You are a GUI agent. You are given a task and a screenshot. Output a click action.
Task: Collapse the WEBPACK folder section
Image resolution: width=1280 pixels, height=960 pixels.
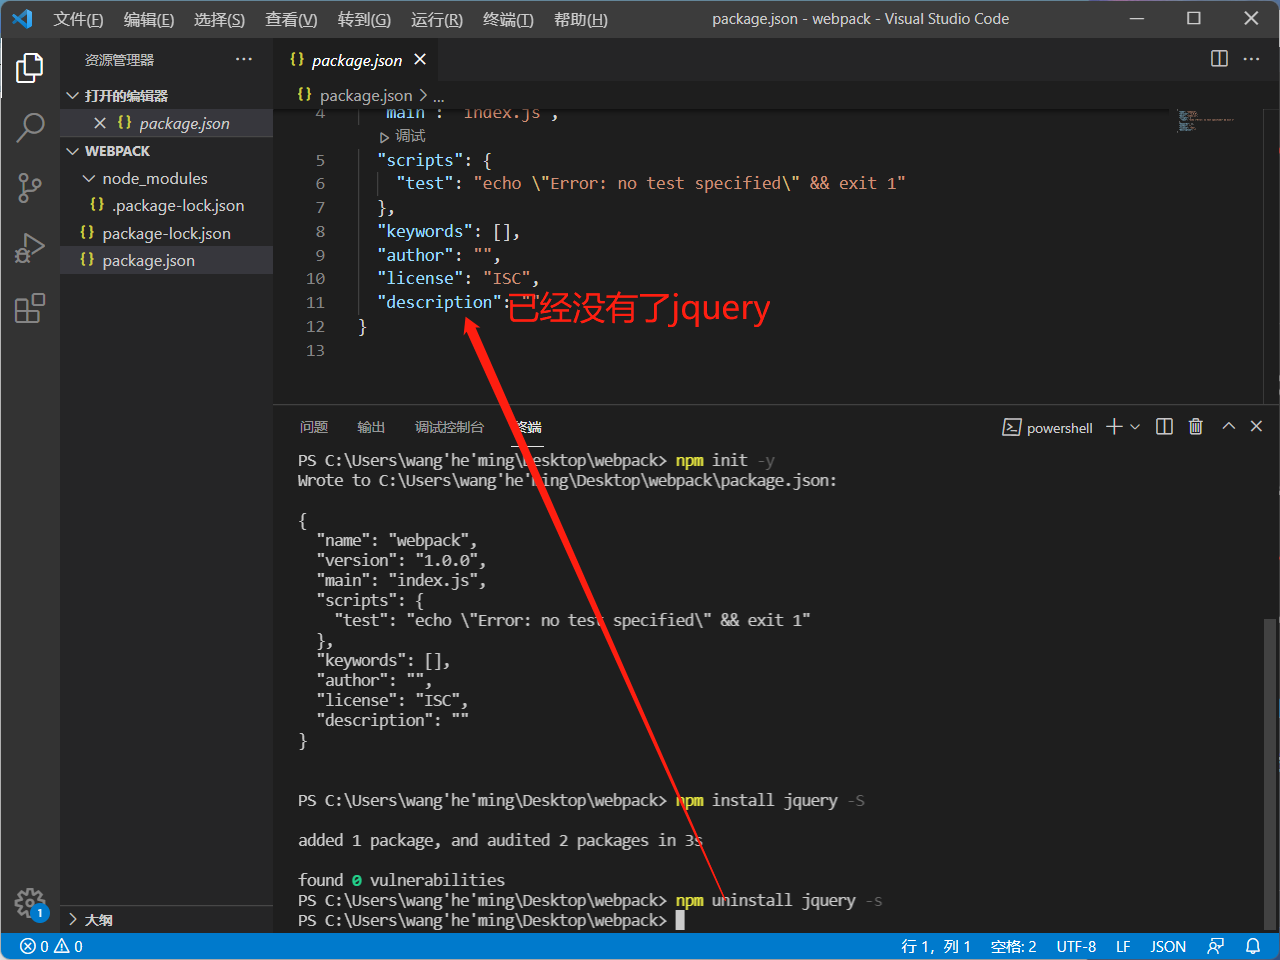pos(73,151)
